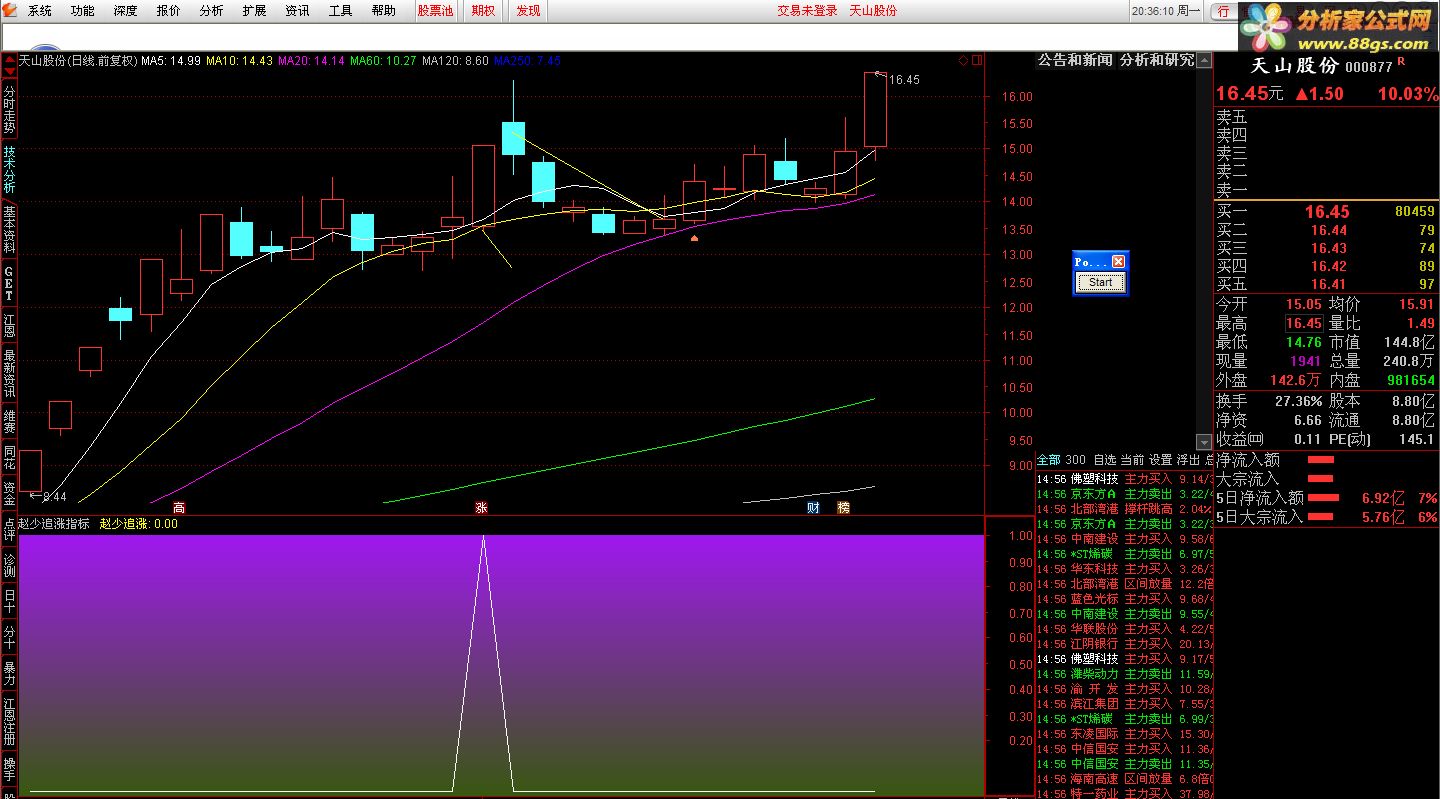Switch to the 资金 sidebar tab
Viewport: 1440px width, 799px height.
click(x=9, y=493)
